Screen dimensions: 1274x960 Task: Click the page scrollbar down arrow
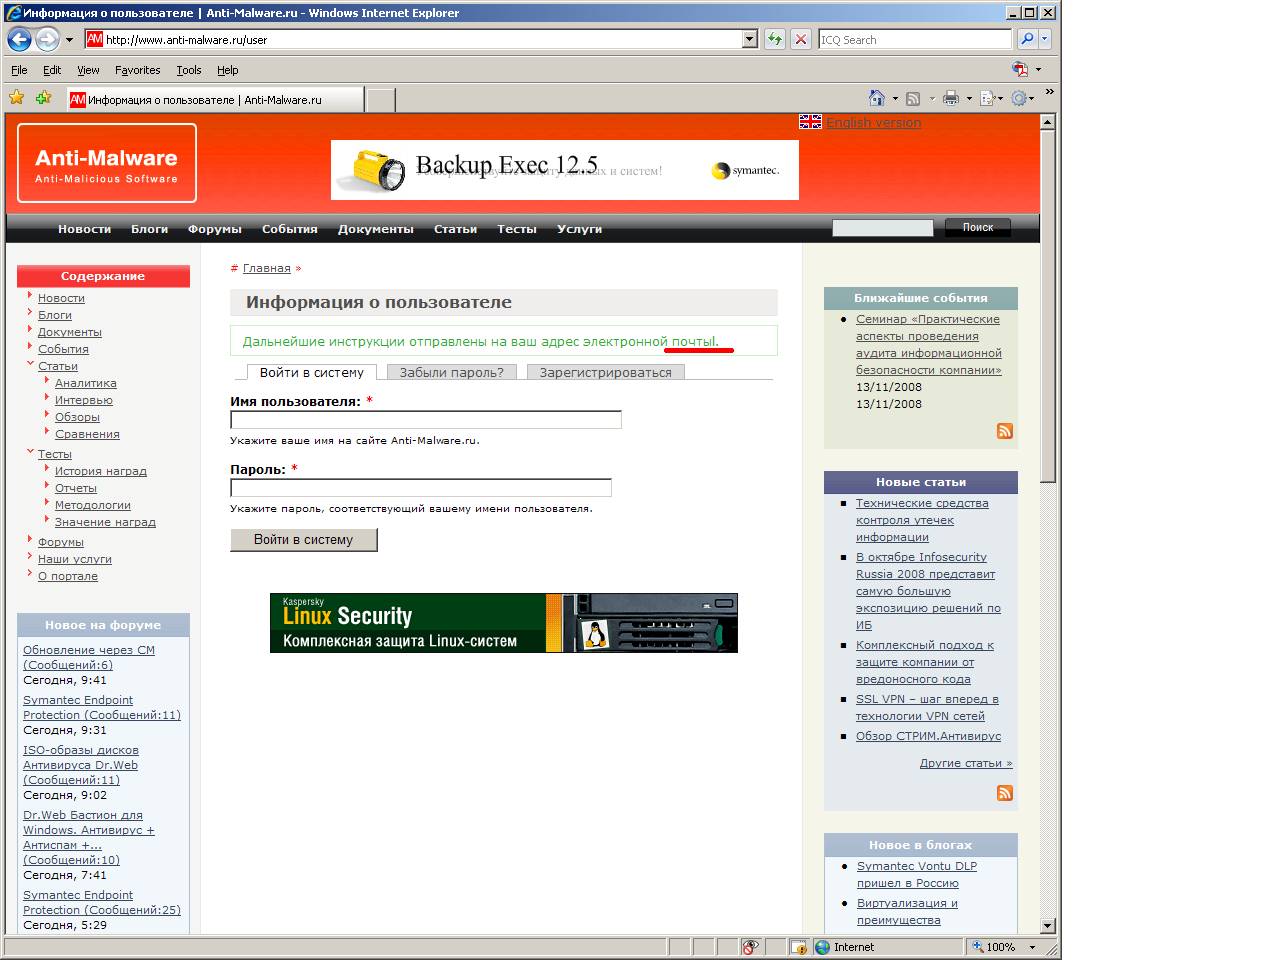[1048, 925]
